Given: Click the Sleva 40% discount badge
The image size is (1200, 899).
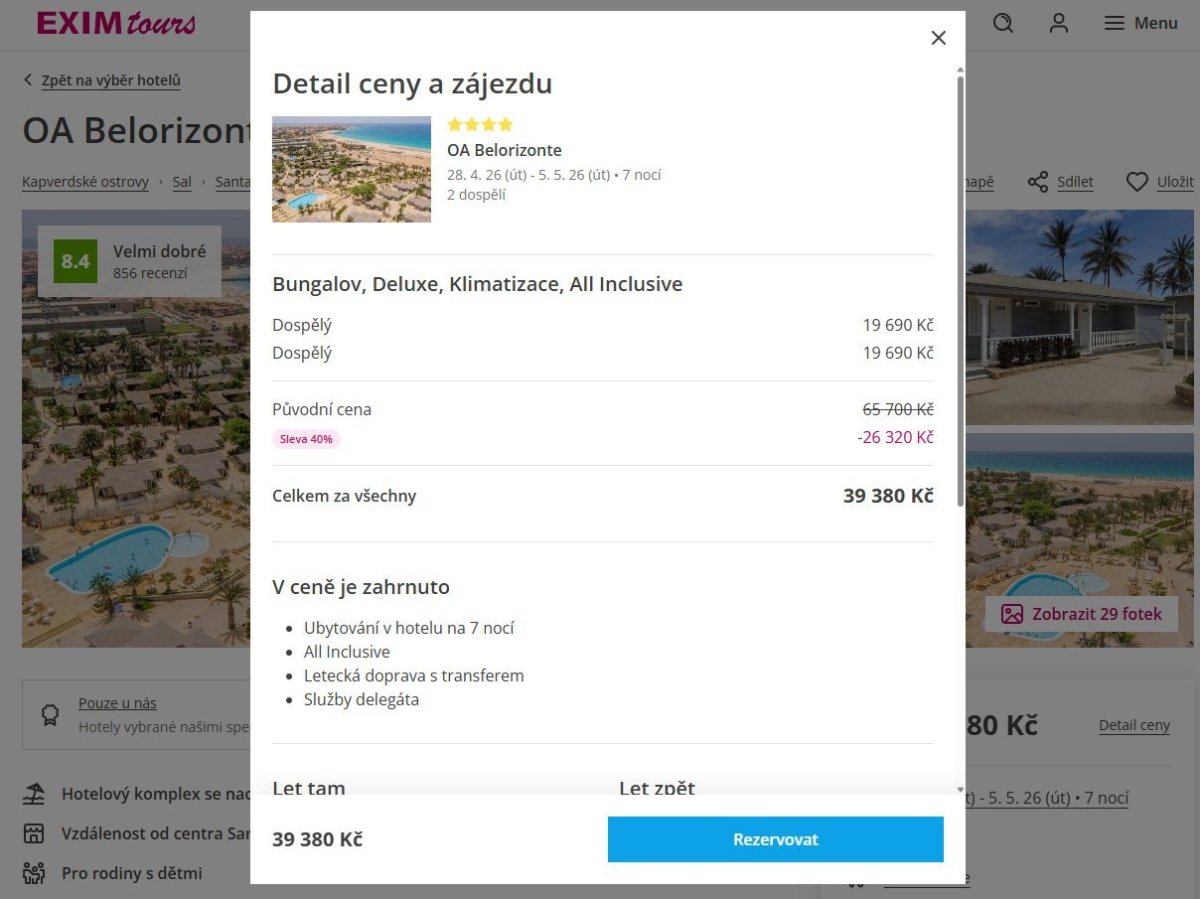Looking at the screenshot, I should point(306,439).
